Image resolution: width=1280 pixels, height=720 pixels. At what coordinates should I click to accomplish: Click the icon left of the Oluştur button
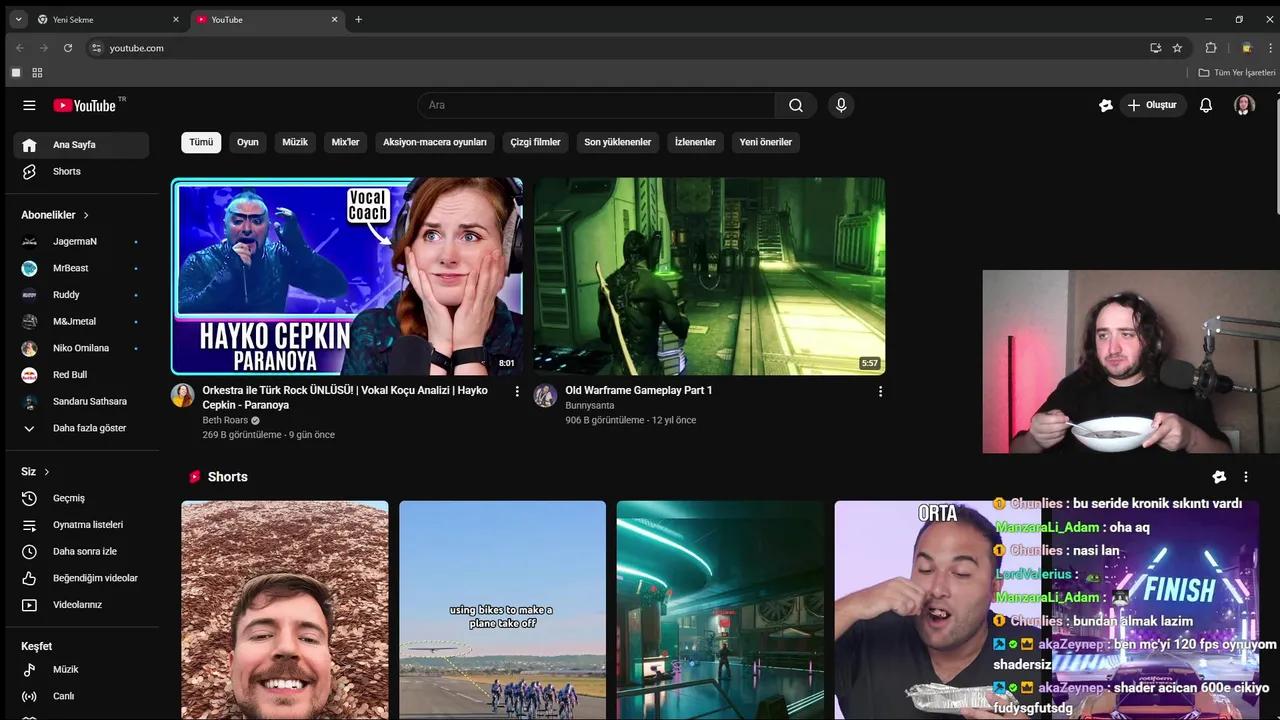click(1106, 105)
